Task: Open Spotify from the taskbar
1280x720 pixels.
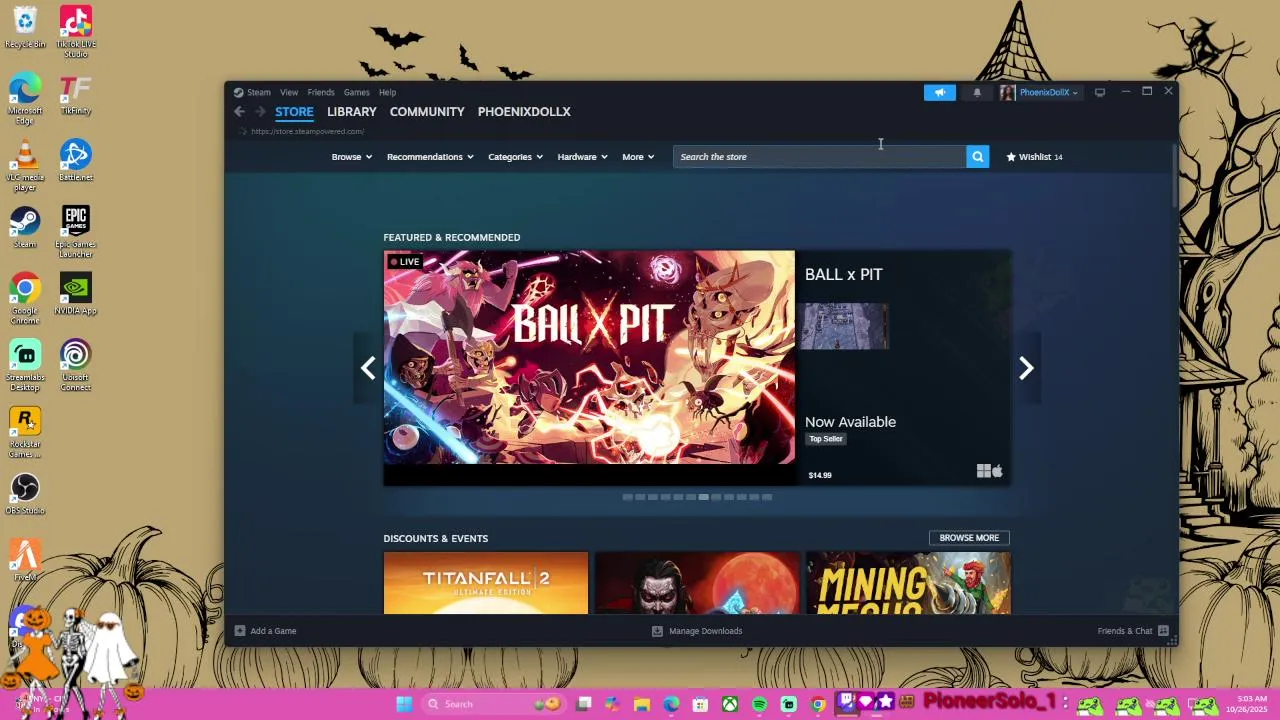Action: [759, 704]
